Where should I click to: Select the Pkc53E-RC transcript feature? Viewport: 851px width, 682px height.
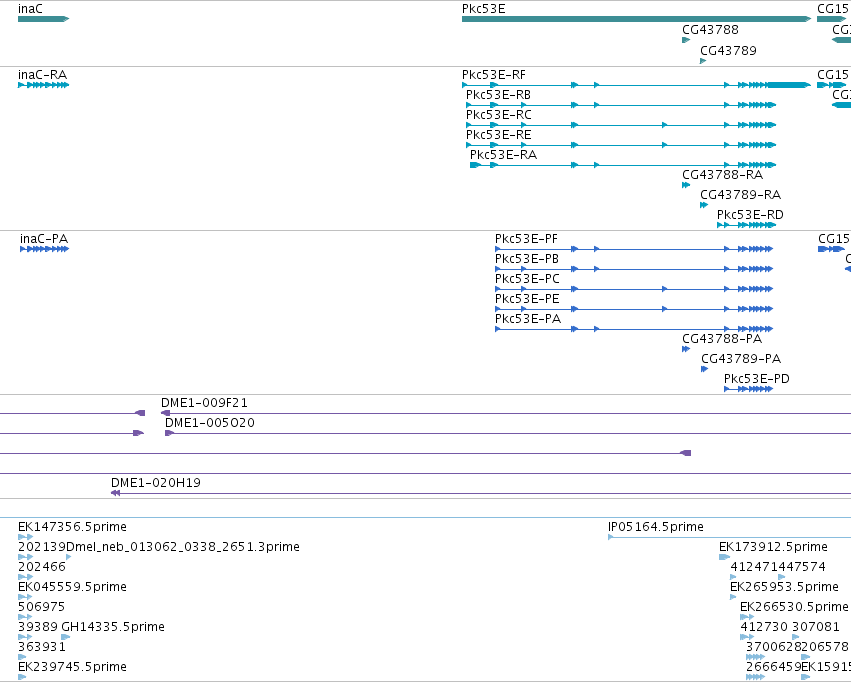point(621,125)
